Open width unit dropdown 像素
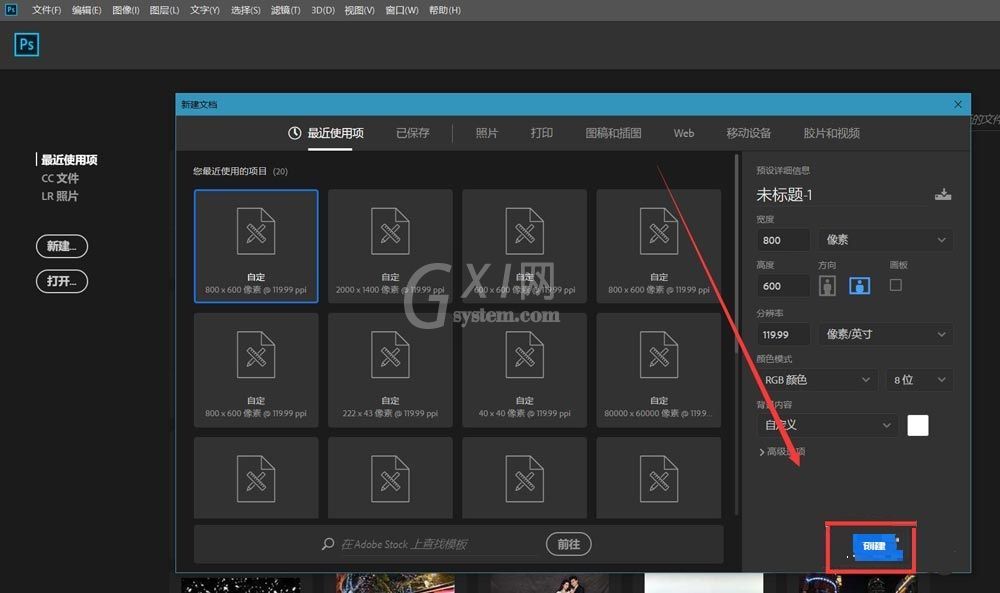 [x=886, y=240]
